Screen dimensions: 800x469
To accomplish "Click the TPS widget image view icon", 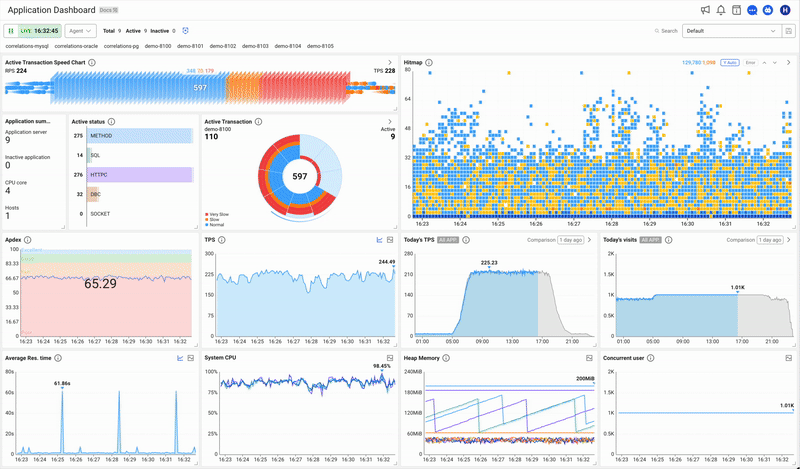I will [390, 240].
